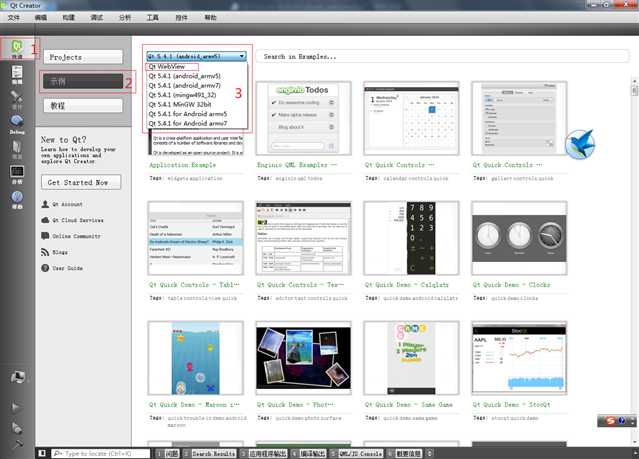Open the 分析 menu
The width and height of the screenshot is (639, 459).
click(125, 18)
